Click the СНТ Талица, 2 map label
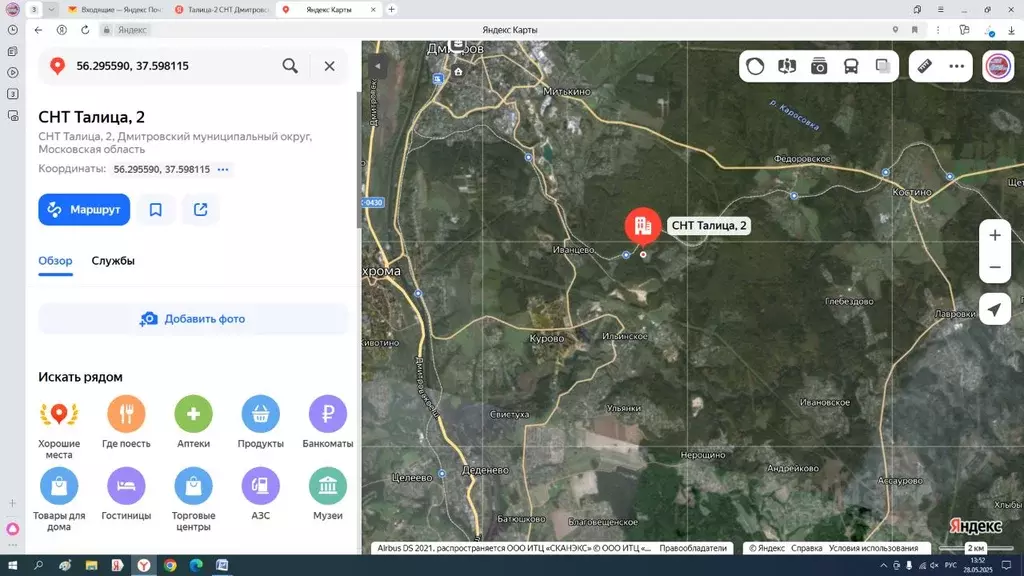This screenshot has width=1024, height=576. [x=709, y=225]
